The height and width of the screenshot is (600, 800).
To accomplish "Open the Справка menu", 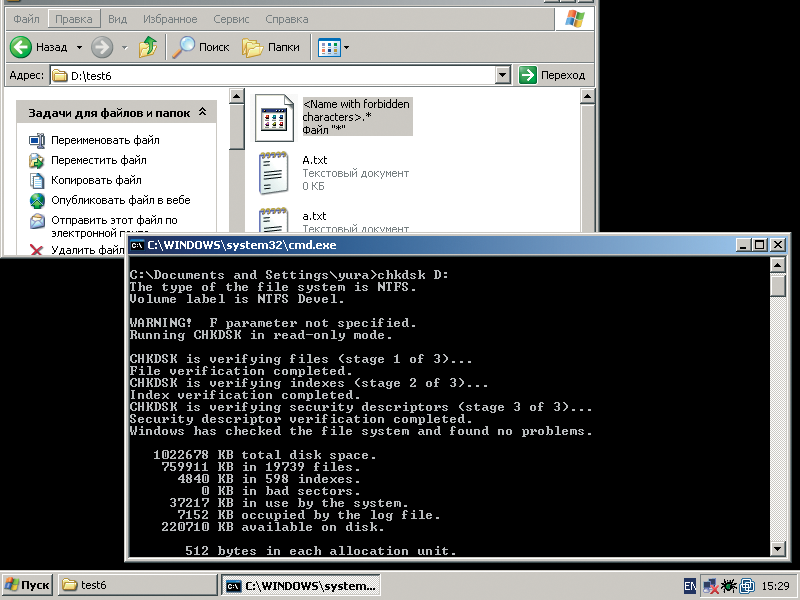I will click(287, 19).
